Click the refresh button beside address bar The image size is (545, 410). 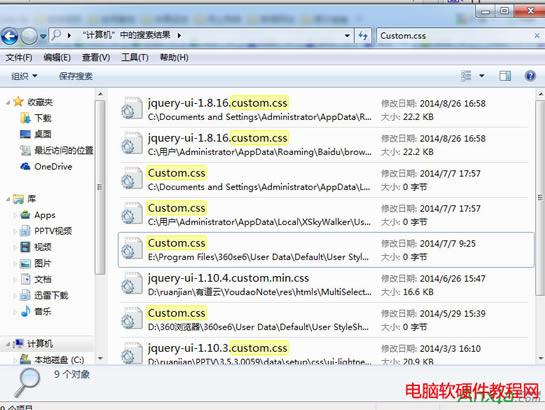(x=363, y=35)
